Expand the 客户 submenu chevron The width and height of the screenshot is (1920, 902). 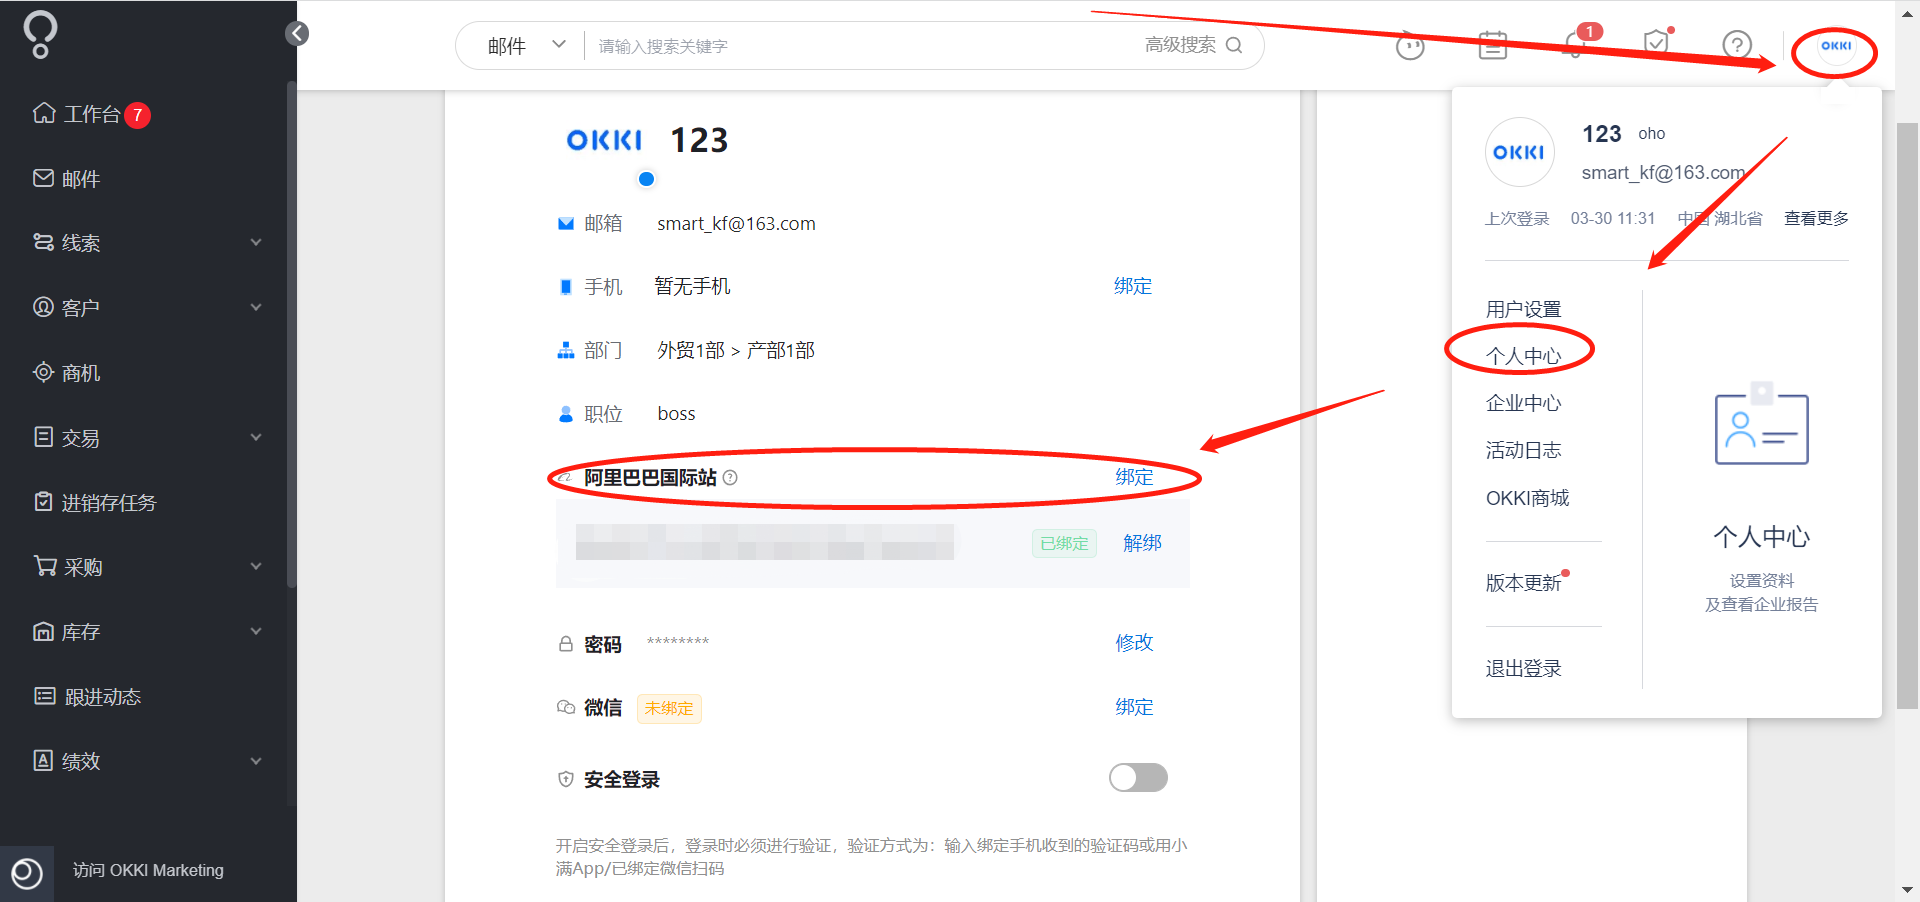pos(256,307)
